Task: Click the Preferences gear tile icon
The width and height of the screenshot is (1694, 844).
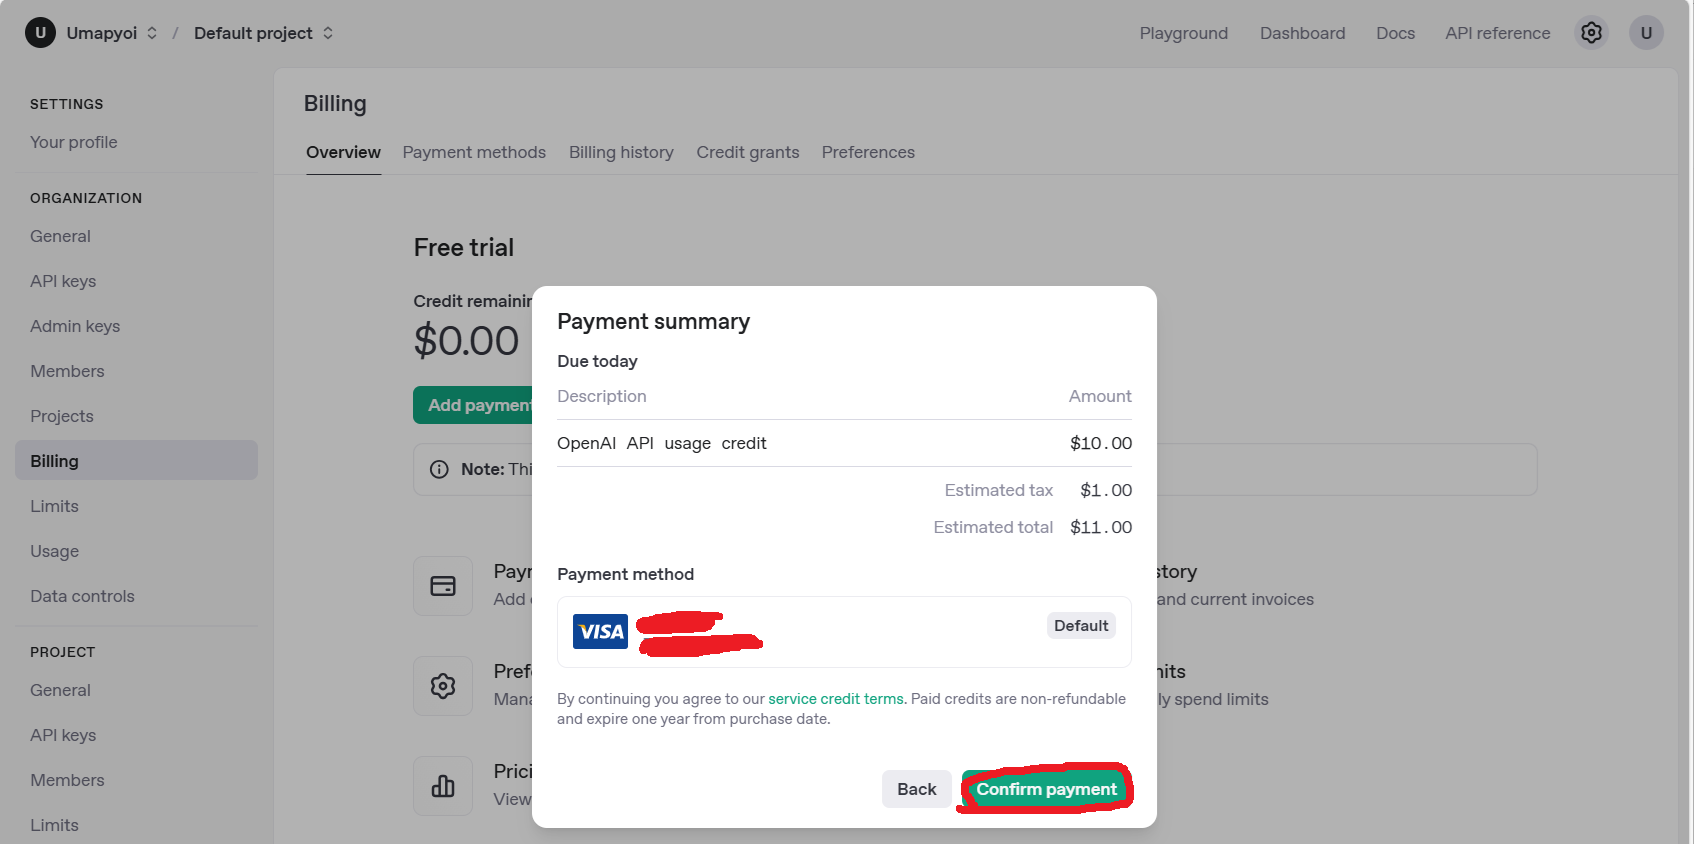Action: tap(443, 686)
